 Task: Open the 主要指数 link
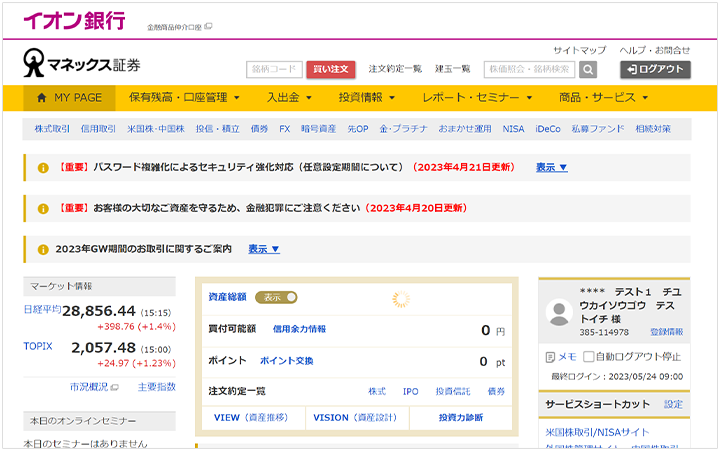157,387
